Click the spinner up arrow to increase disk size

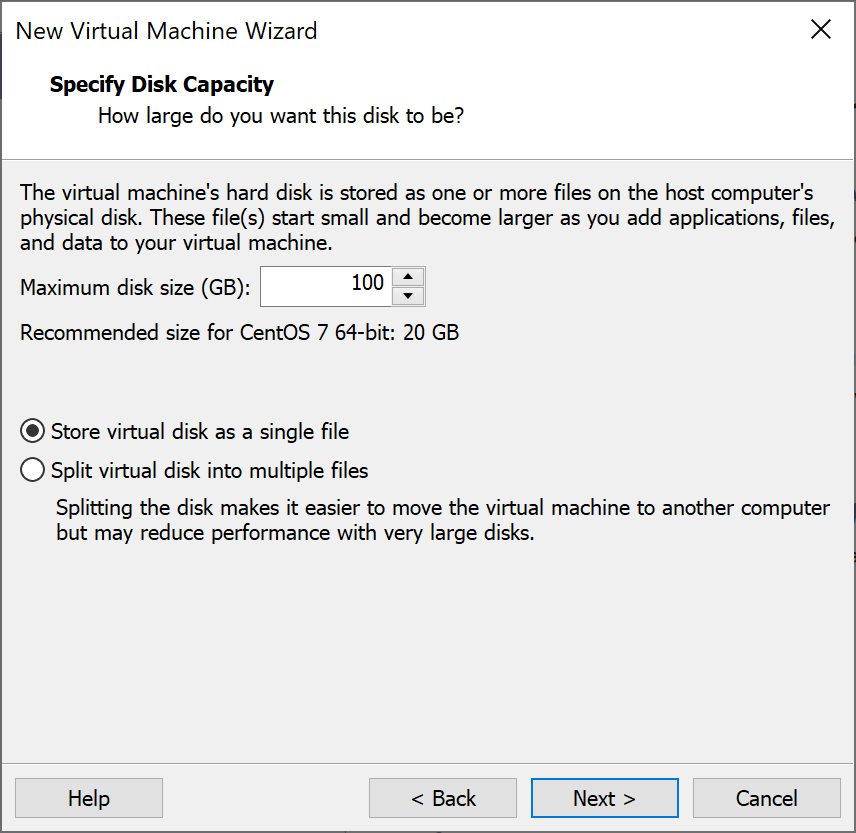click(408, 278)
